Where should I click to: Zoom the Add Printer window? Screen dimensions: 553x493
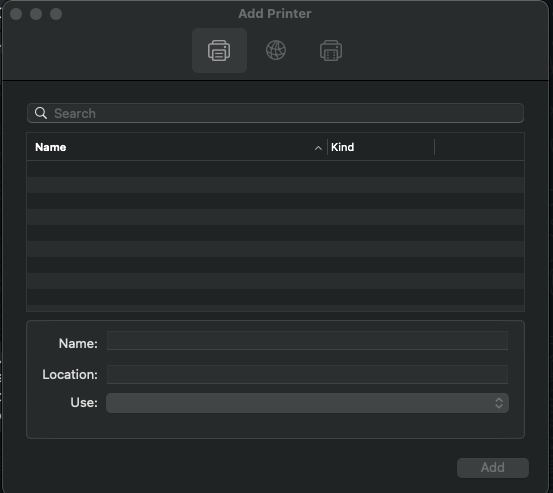pos(56,14)
